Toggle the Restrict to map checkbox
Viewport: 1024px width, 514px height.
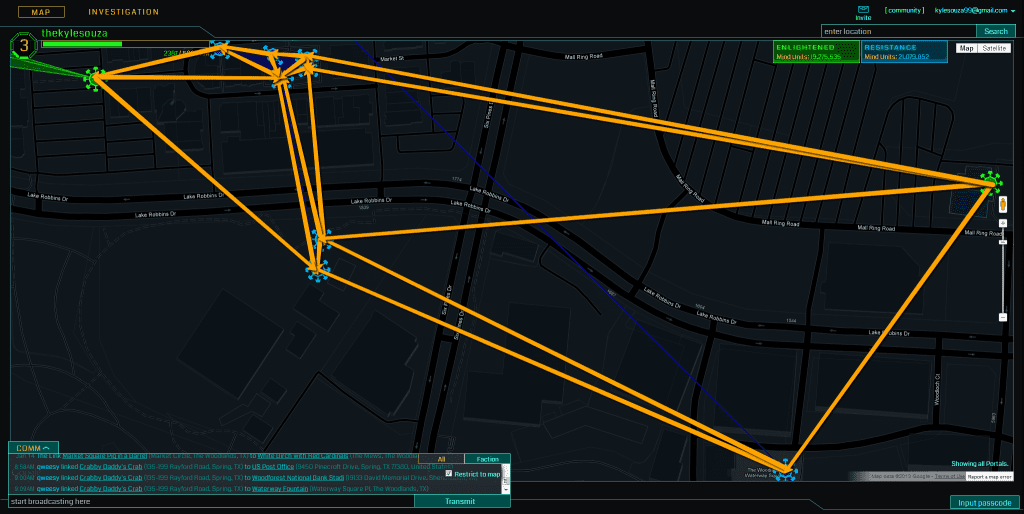pos(449,474)
